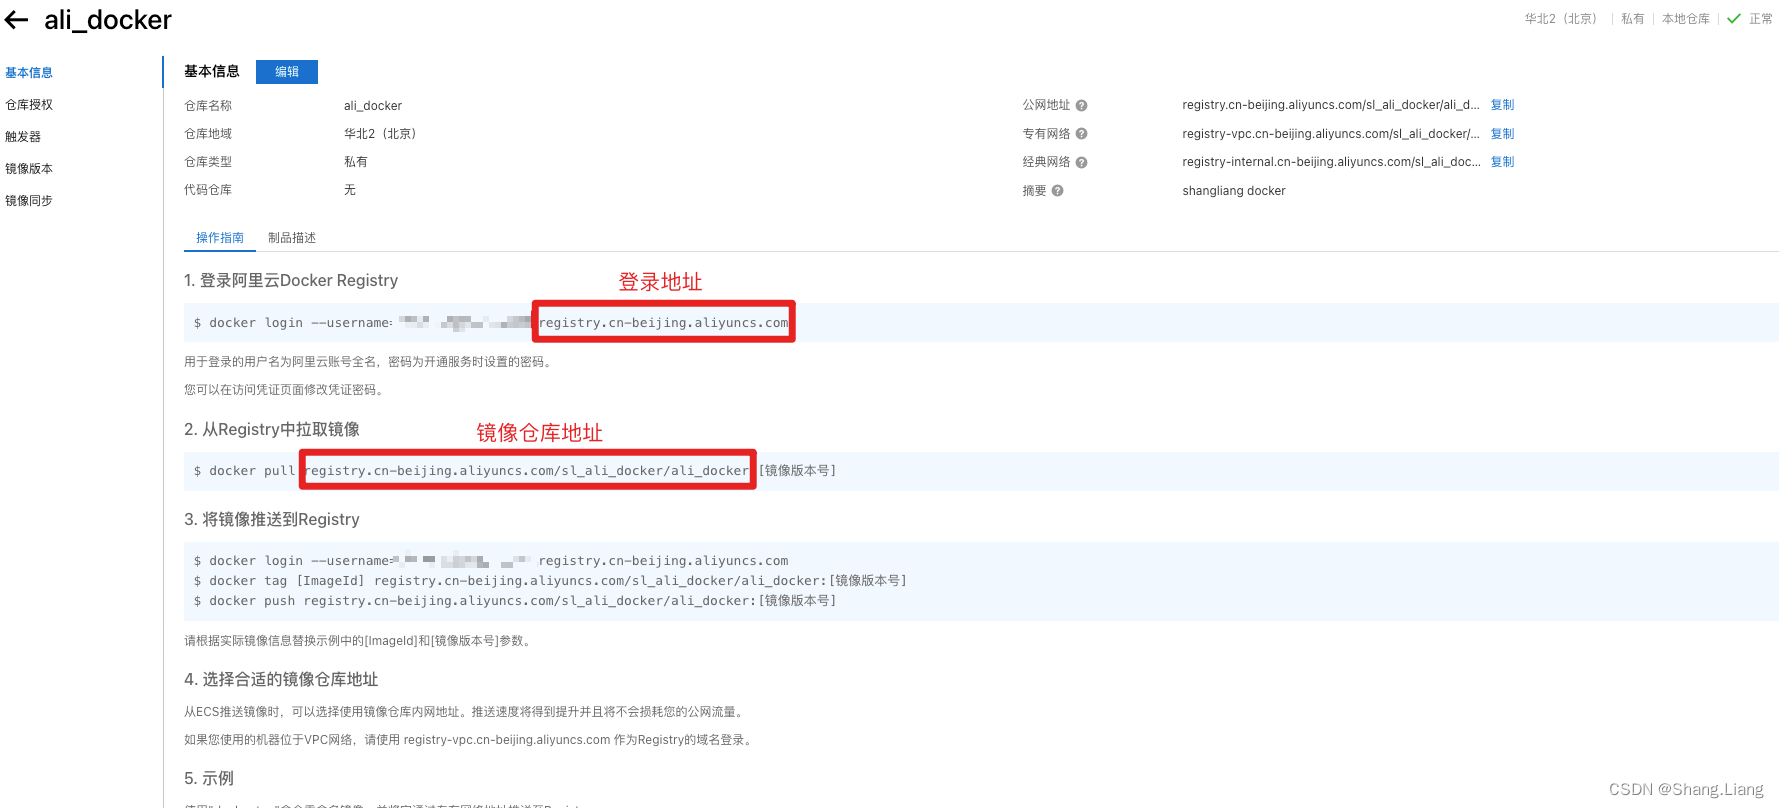Click the 华北2（北京） region label in header
The width and height of the screenshot is (1779, 808).
(x=1562, y=19)
